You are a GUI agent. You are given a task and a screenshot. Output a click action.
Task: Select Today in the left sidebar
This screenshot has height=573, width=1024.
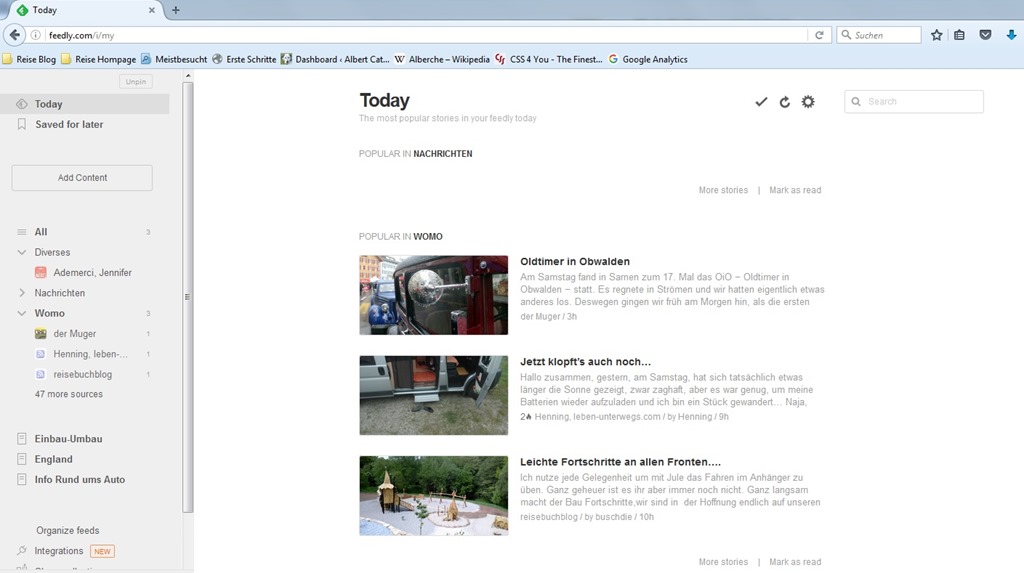point(48,104)
